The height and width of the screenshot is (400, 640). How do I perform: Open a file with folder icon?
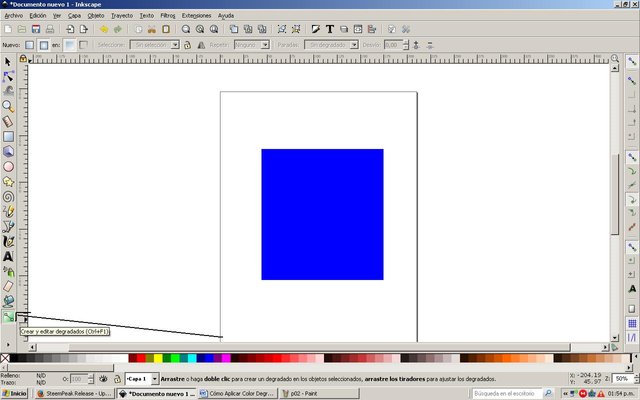pyautogui.click(x=22, y=29)
